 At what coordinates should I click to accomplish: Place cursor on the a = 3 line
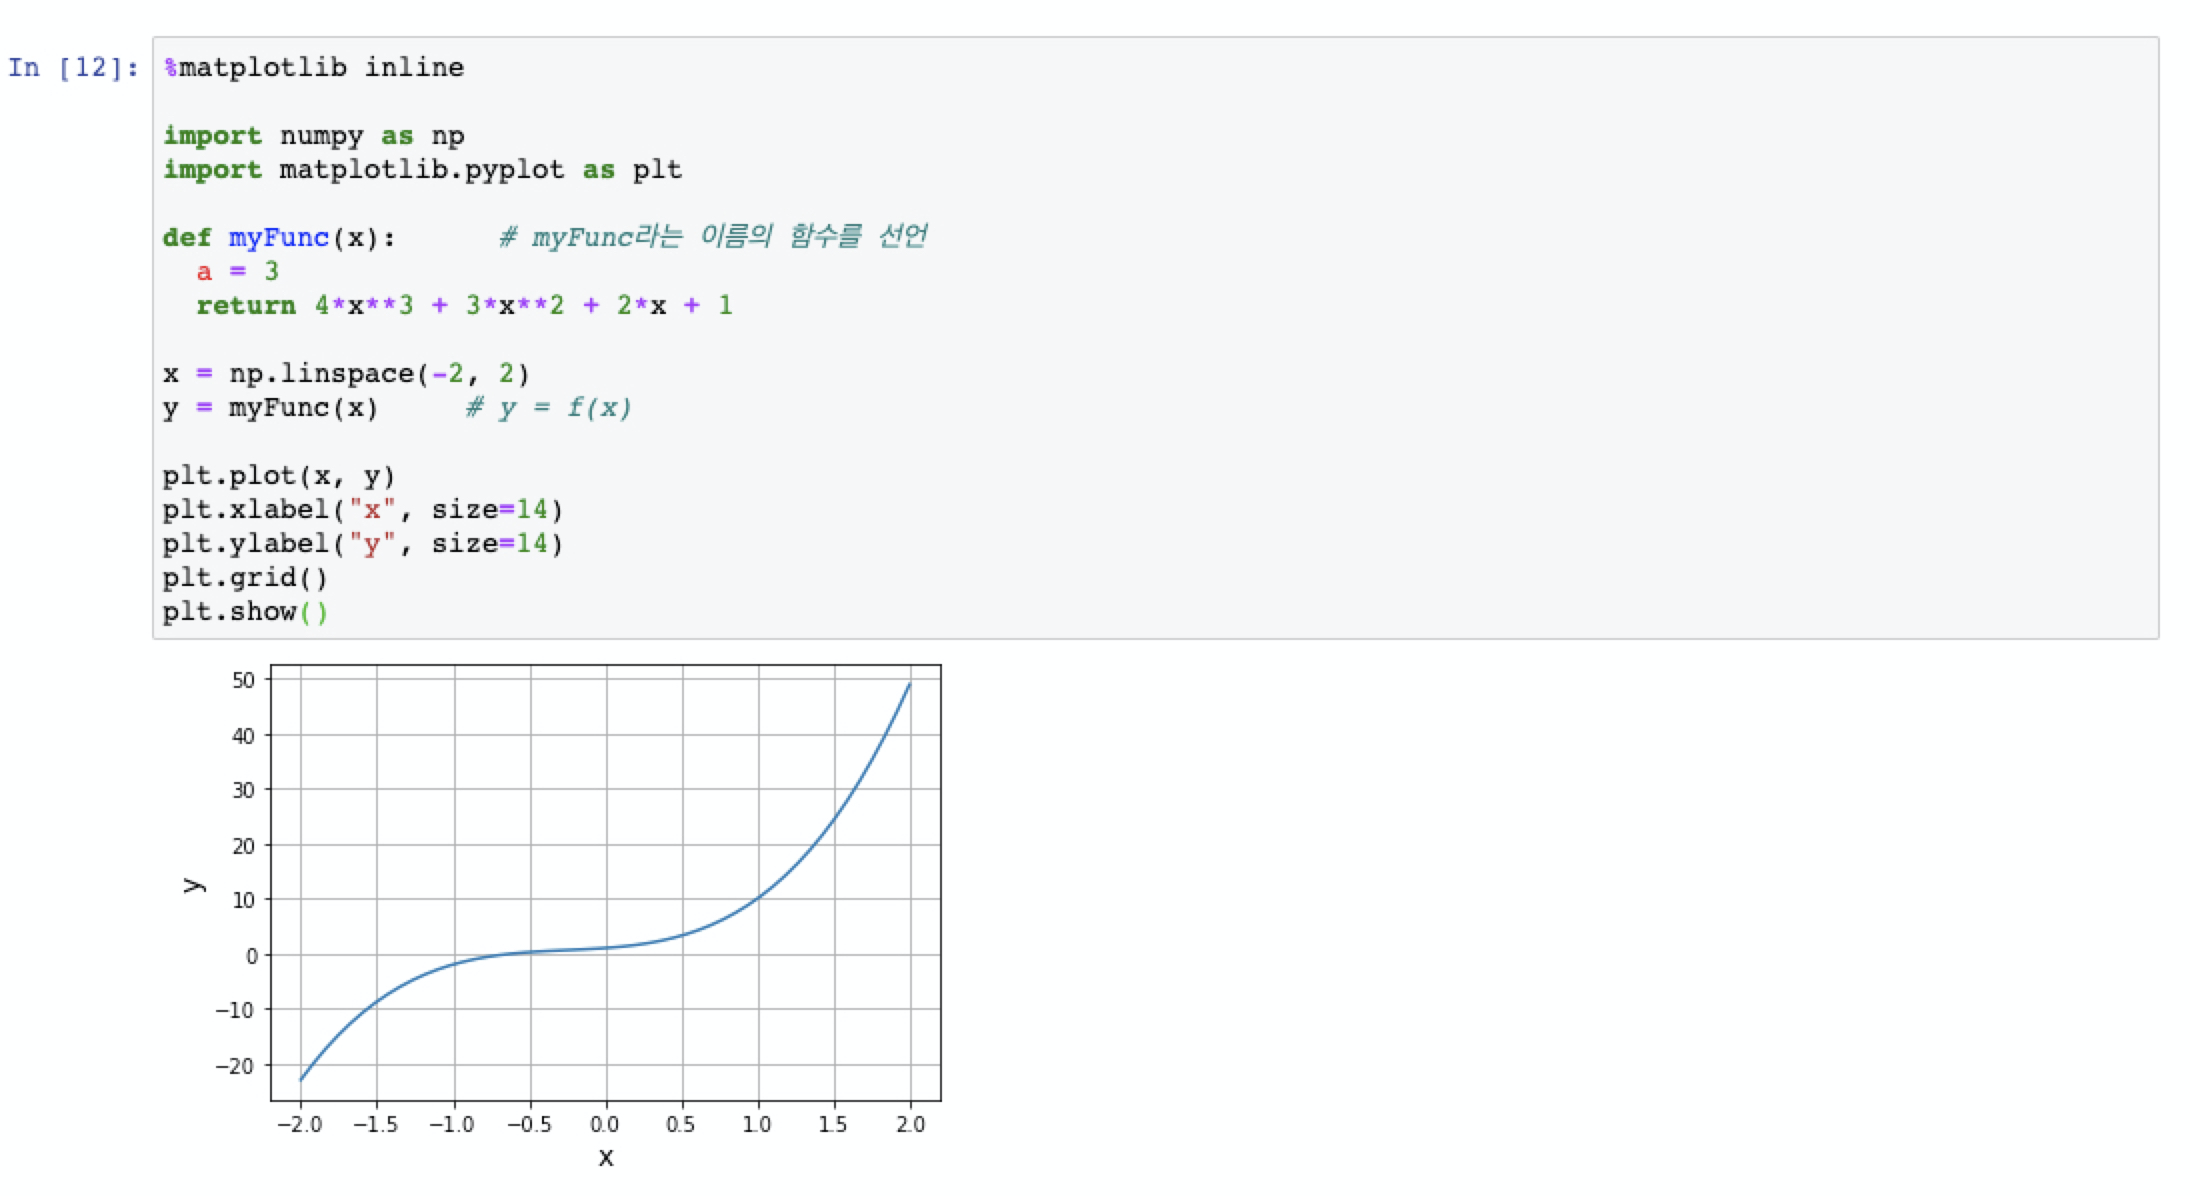[238, 271]
